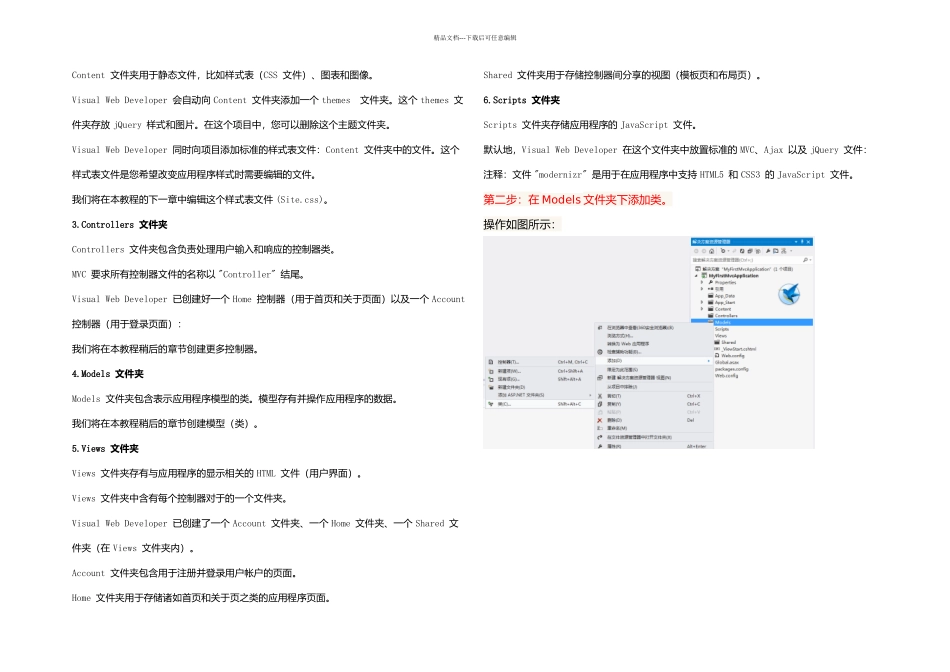The height and width of the screenshot is (672, 950).
Task: Click the text '操作如图所示:'
Action: 519,225
